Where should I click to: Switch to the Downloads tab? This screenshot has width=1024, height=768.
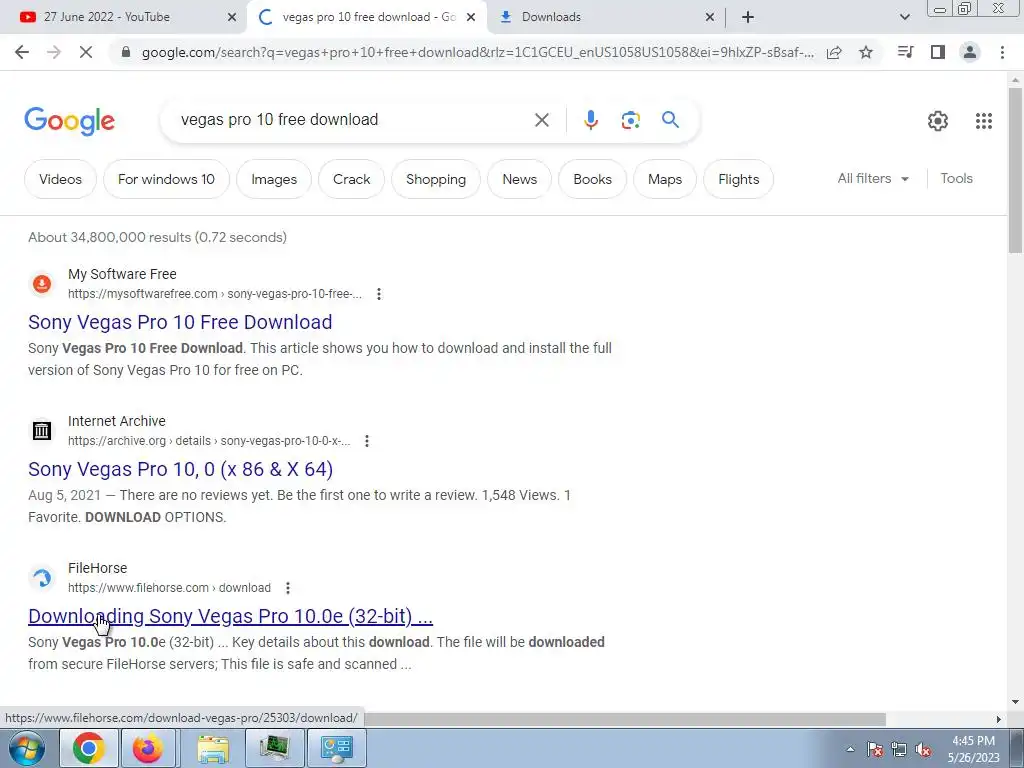601,17
